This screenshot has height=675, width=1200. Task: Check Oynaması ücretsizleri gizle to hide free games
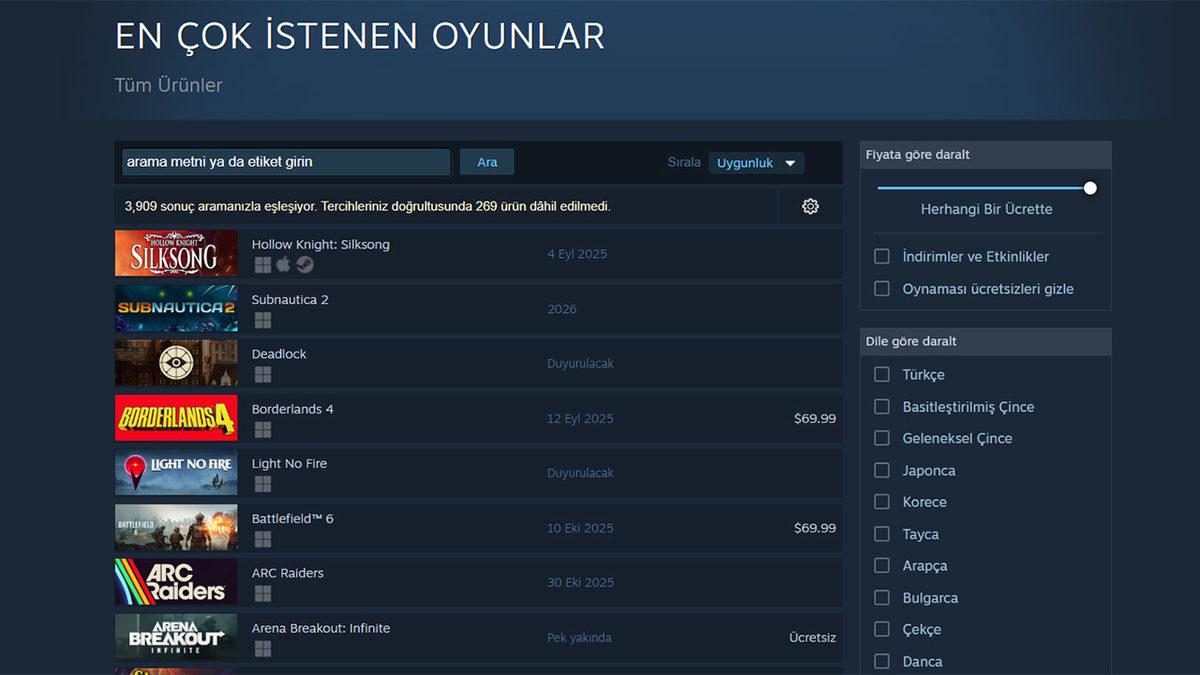click(x=881, y=288)
